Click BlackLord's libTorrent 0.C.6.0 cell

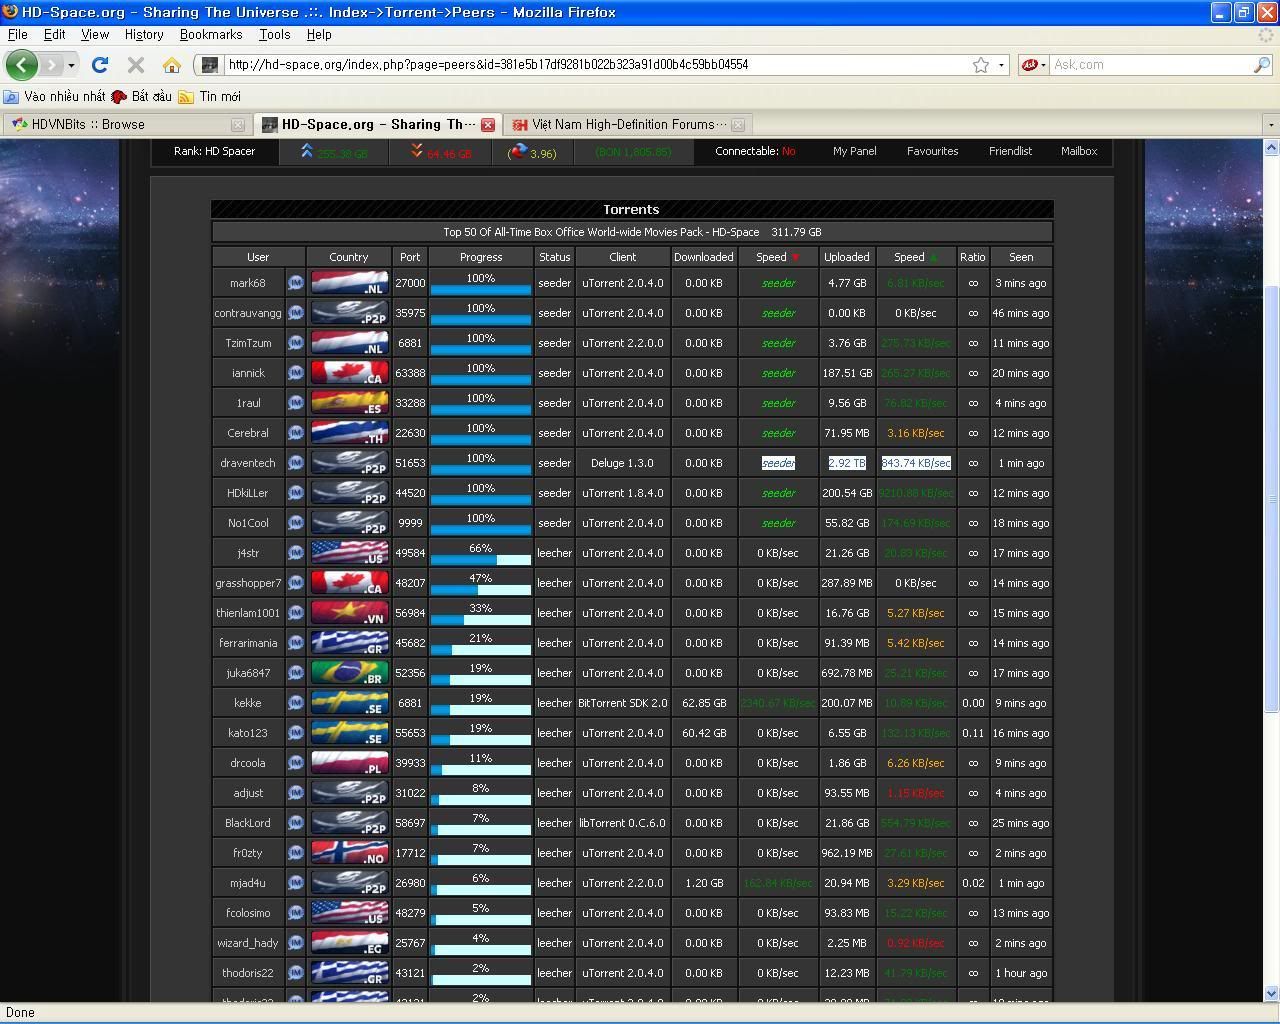point(623,823)
